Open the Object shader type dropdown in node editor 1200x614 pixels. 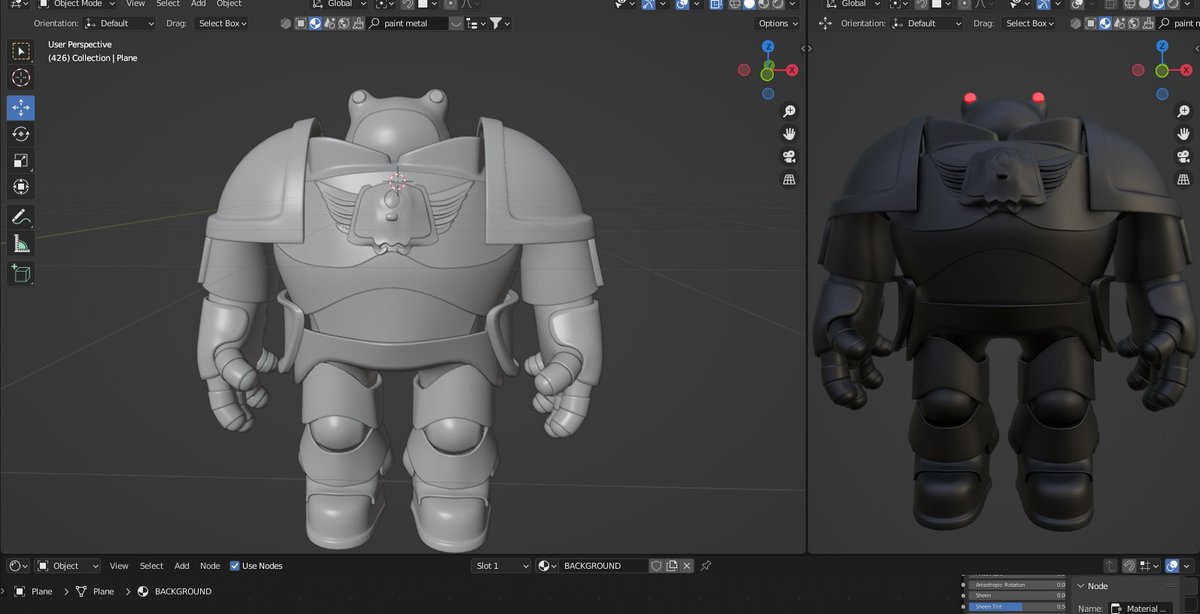coord(67,566)
